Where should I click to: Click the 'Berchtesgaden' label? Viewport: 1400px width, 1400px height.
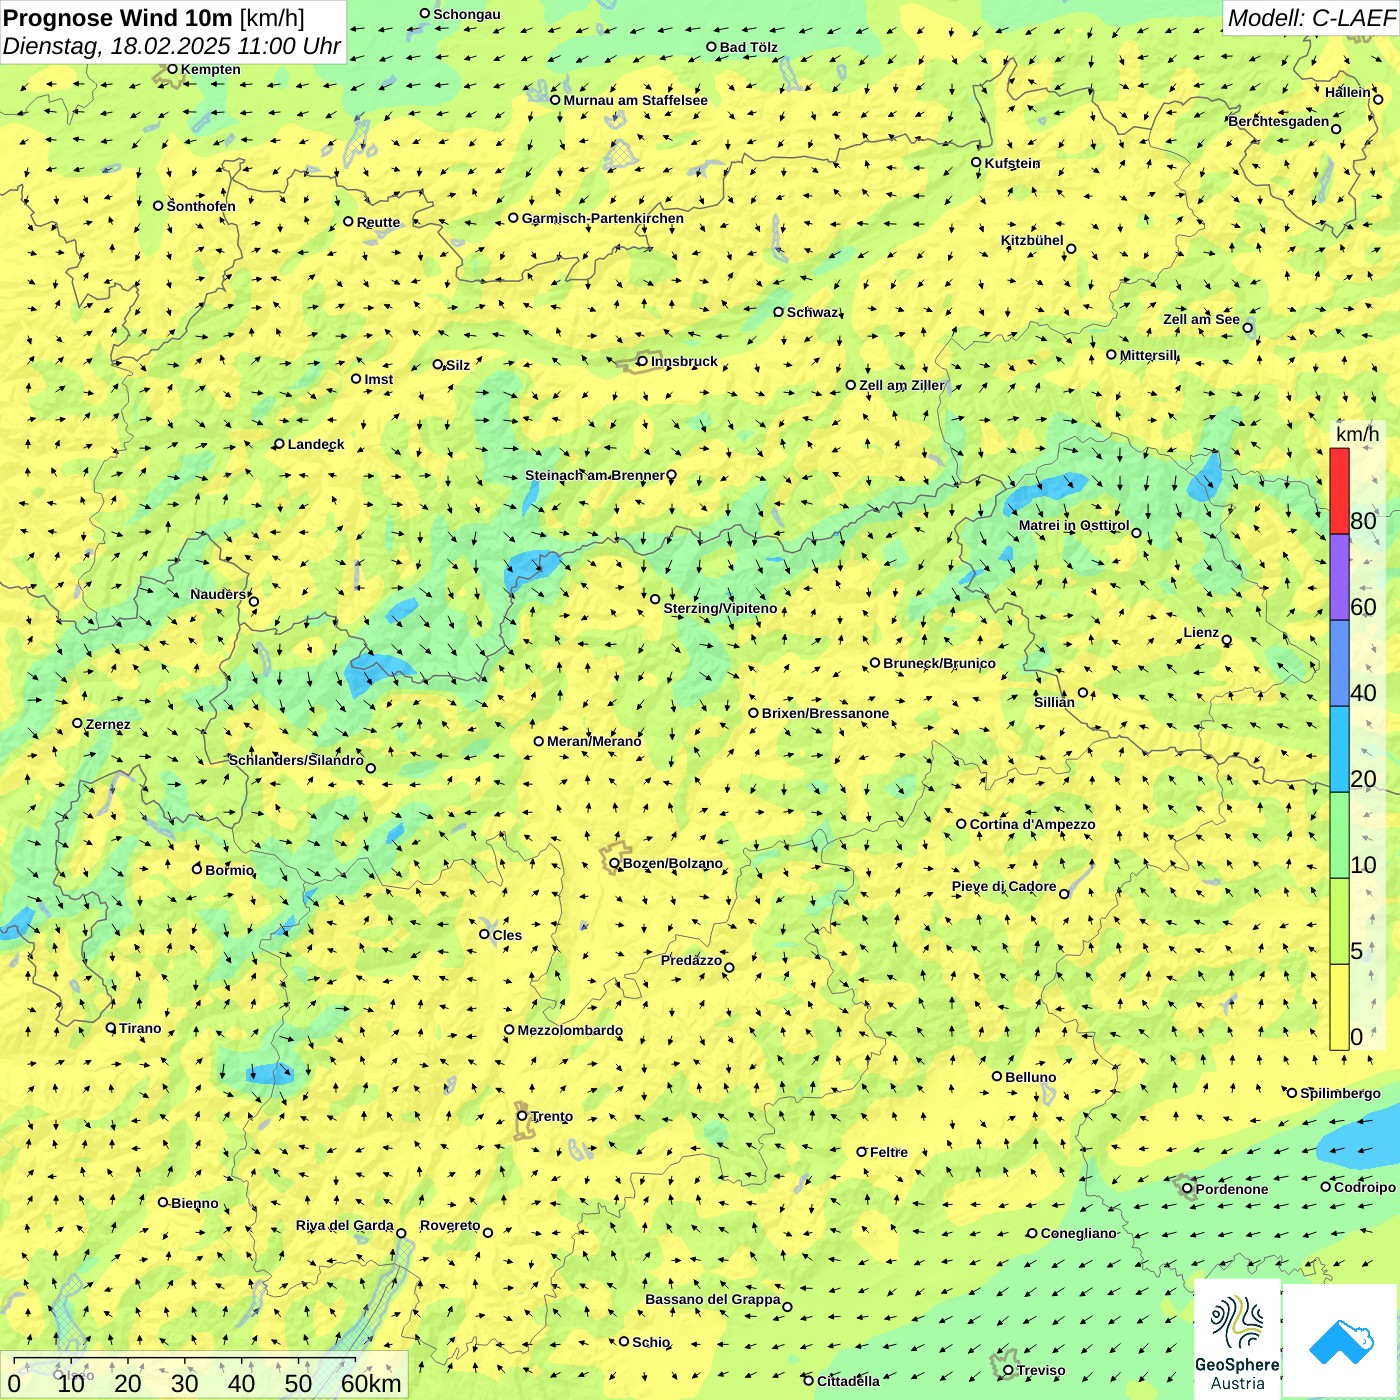pyautogui.click(x=1279, y=121)
